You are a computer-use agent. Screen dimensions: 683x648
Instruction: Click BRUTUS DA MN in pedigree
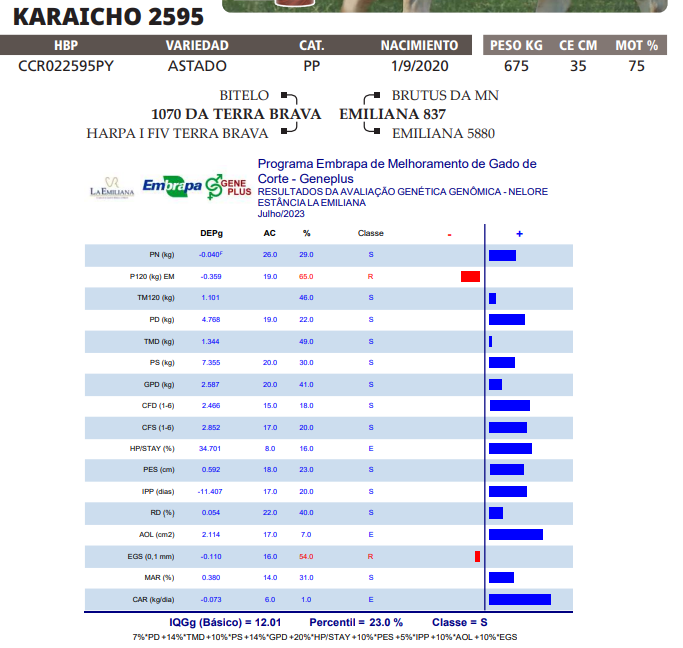click(x=445, y=95)
